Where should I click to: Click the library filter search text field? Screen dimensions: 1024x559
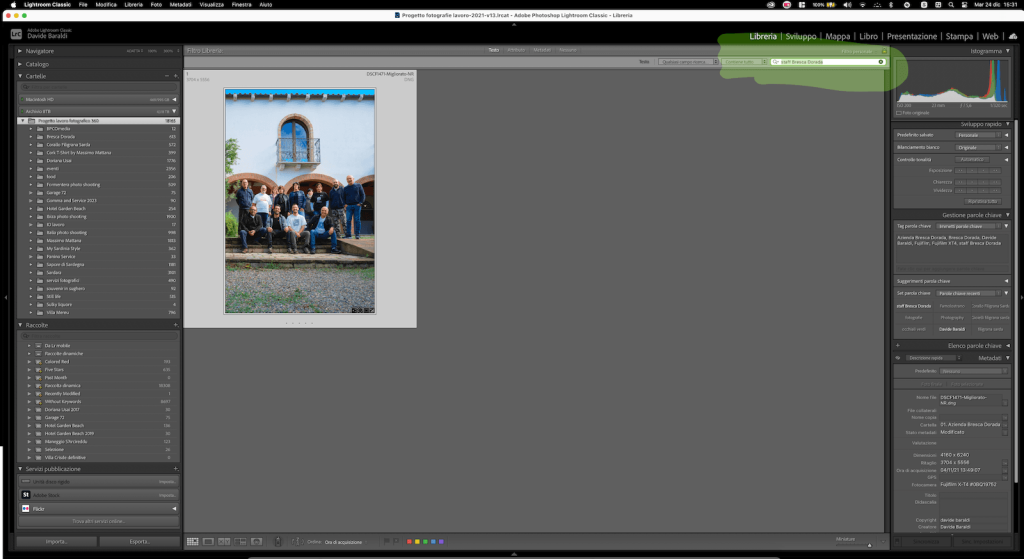tap(828, 62)
